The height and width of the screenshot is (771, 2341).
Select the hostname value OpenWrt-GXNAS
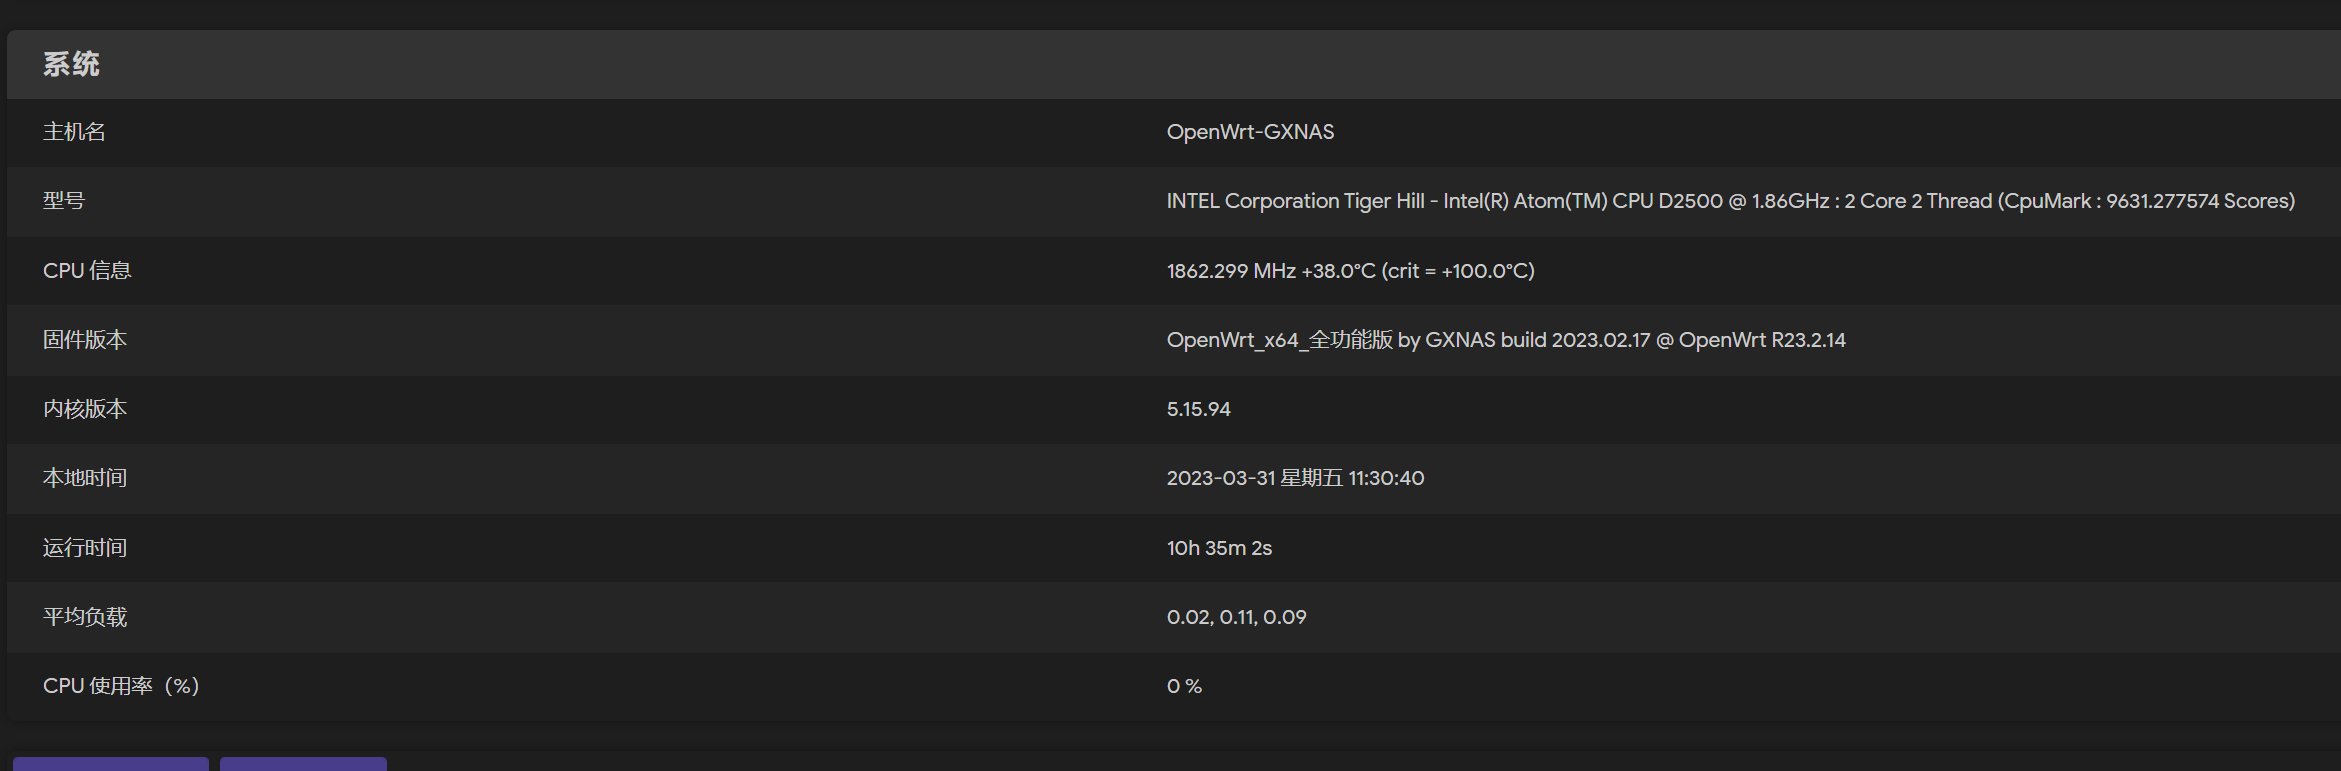click(1250, 131)
